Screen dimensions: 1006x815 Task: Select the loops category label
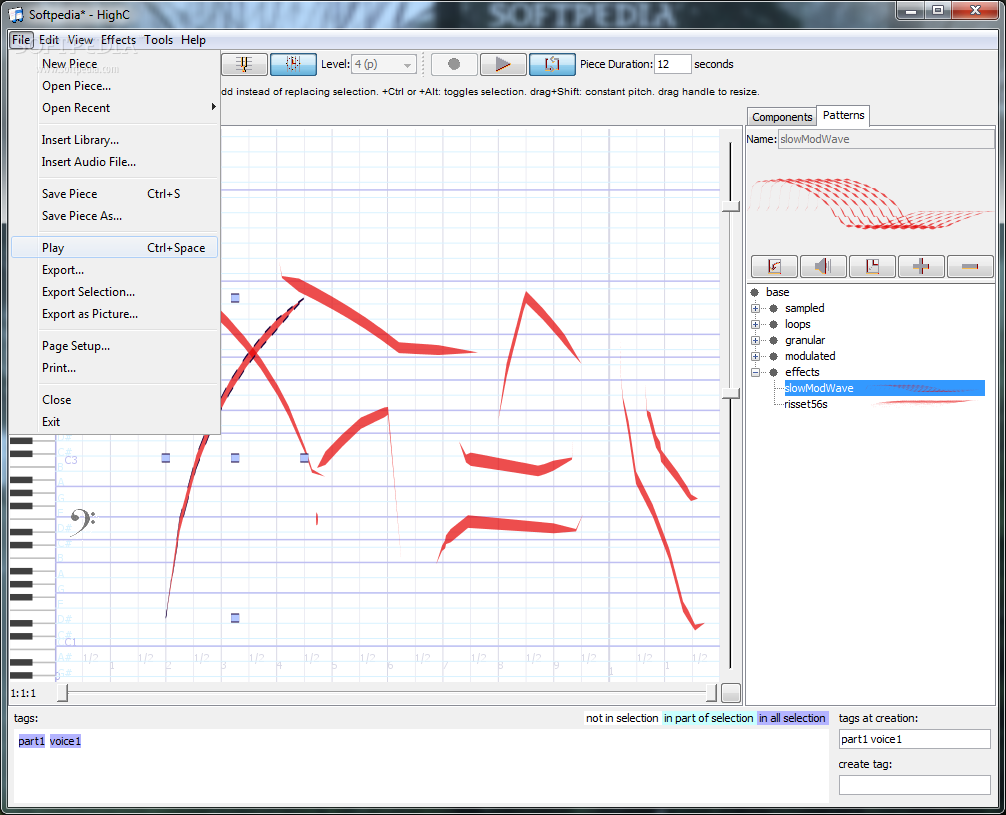[x=797, y=324]
